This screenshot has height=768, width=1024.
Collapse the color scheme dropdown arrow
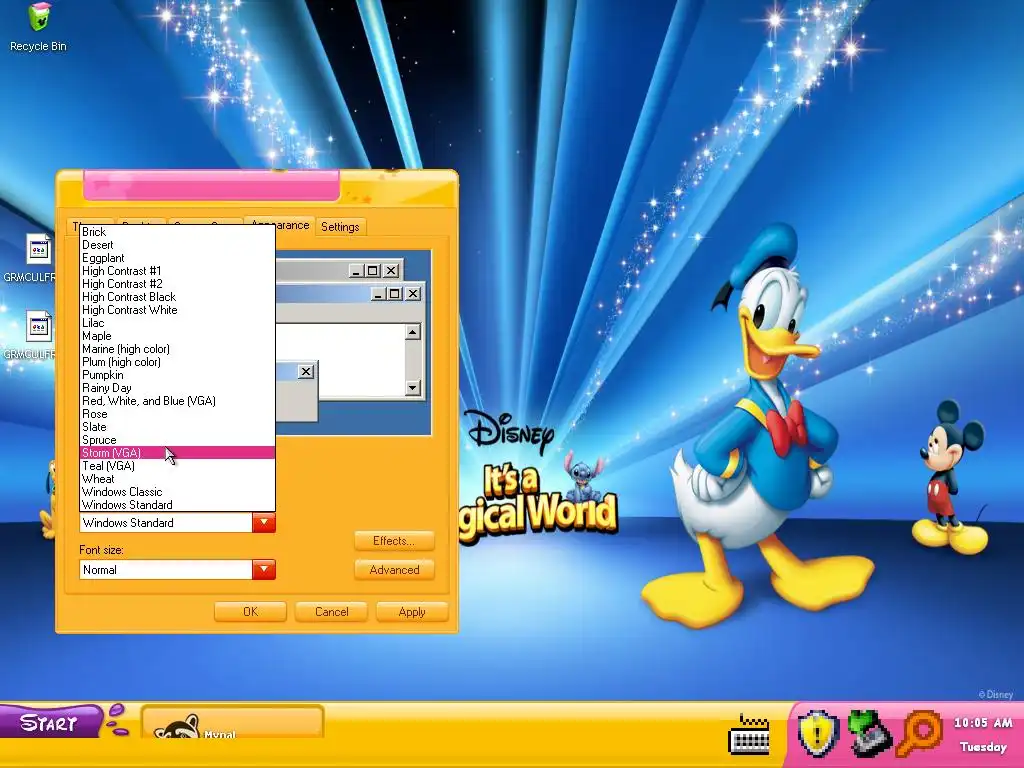264,522
